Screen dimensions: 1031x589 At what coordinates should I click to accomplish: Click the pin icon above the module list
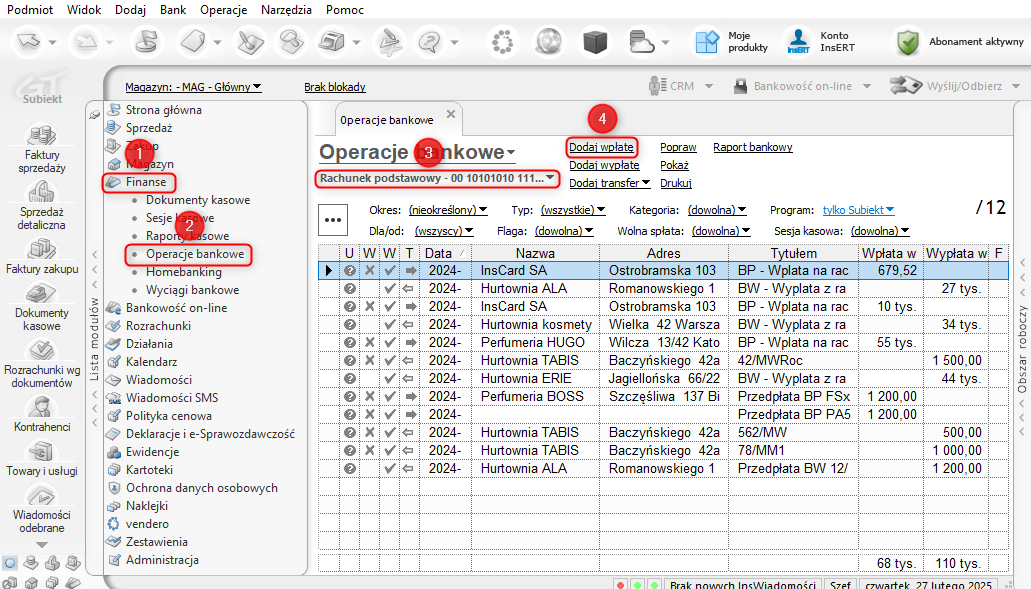coord(95,115)
